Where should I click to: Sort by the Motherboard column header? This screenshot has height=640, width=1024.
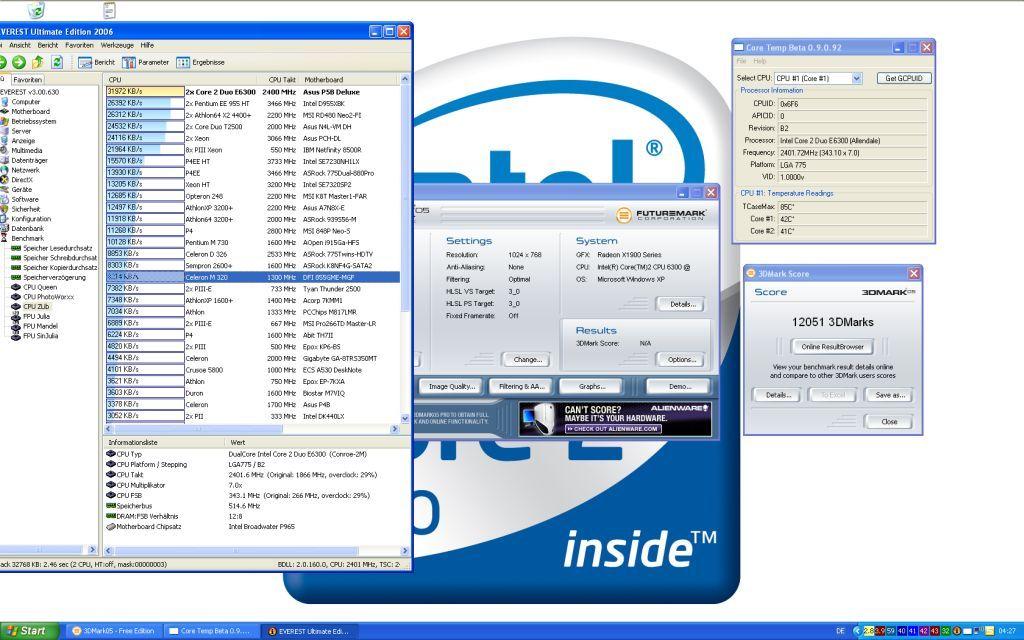pyautogui.click(x=349, y=80)
